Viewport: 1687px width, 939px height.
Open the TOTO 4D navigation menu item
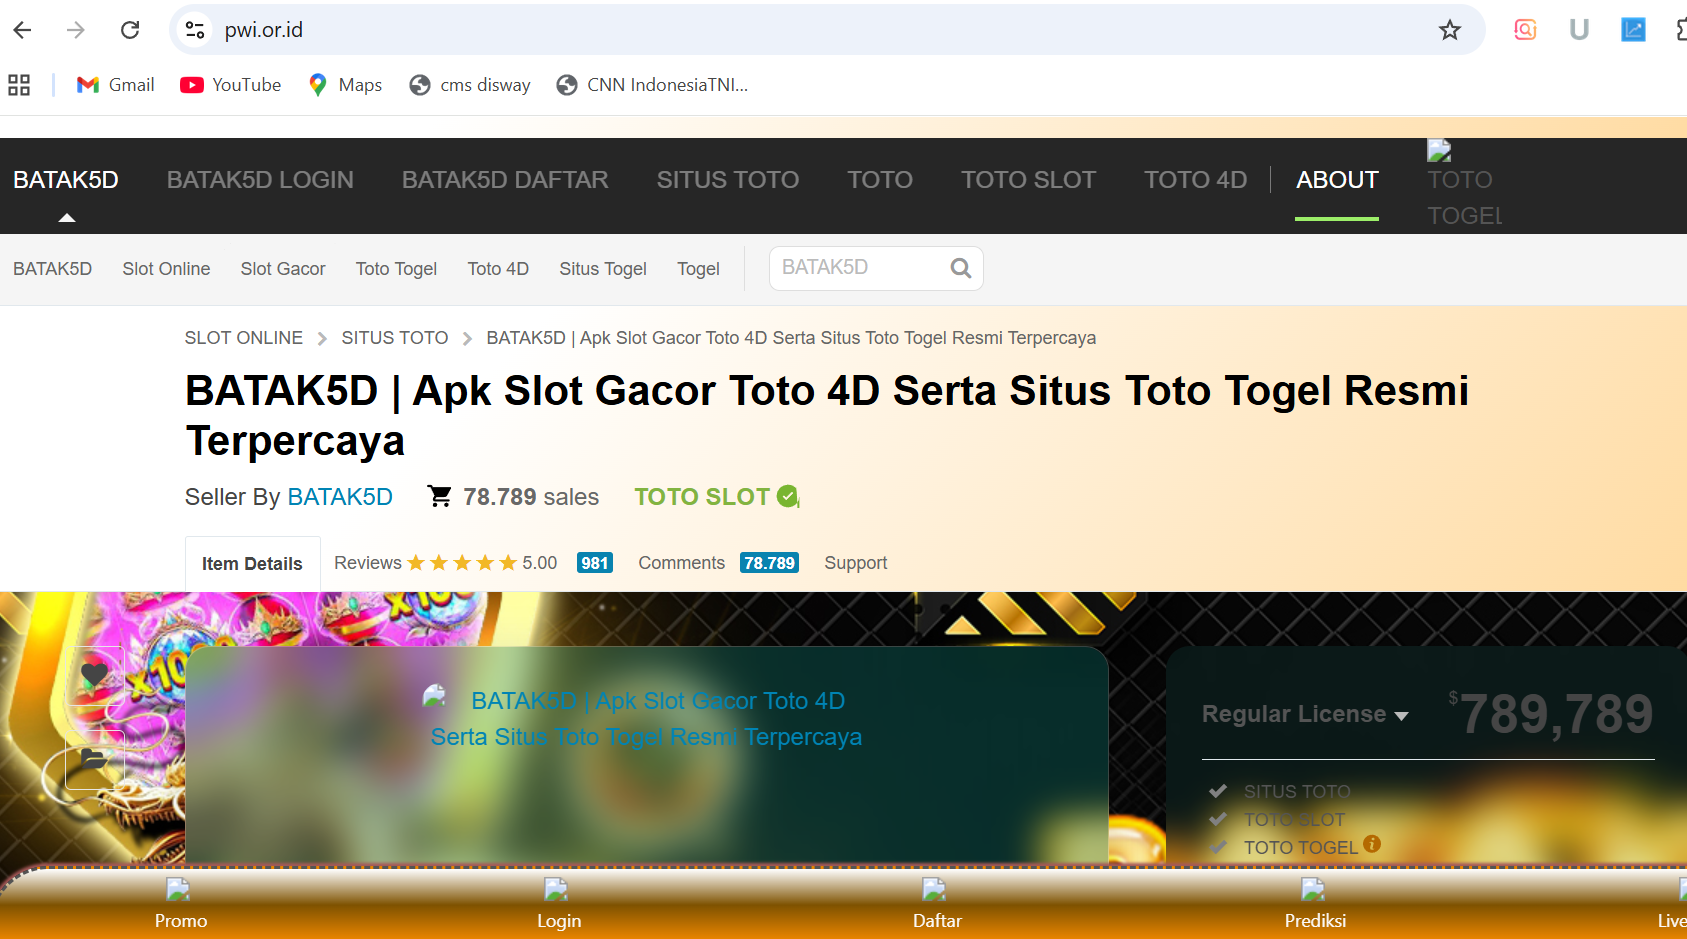(1195, 179)
